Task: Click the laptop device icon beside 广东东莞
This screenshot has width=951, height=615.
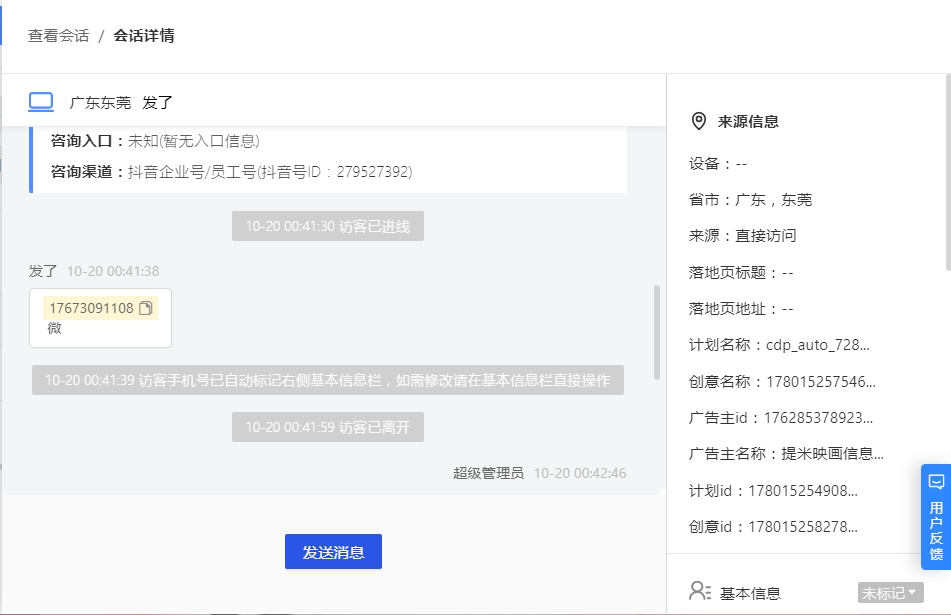Action: (x=41, y=102)
